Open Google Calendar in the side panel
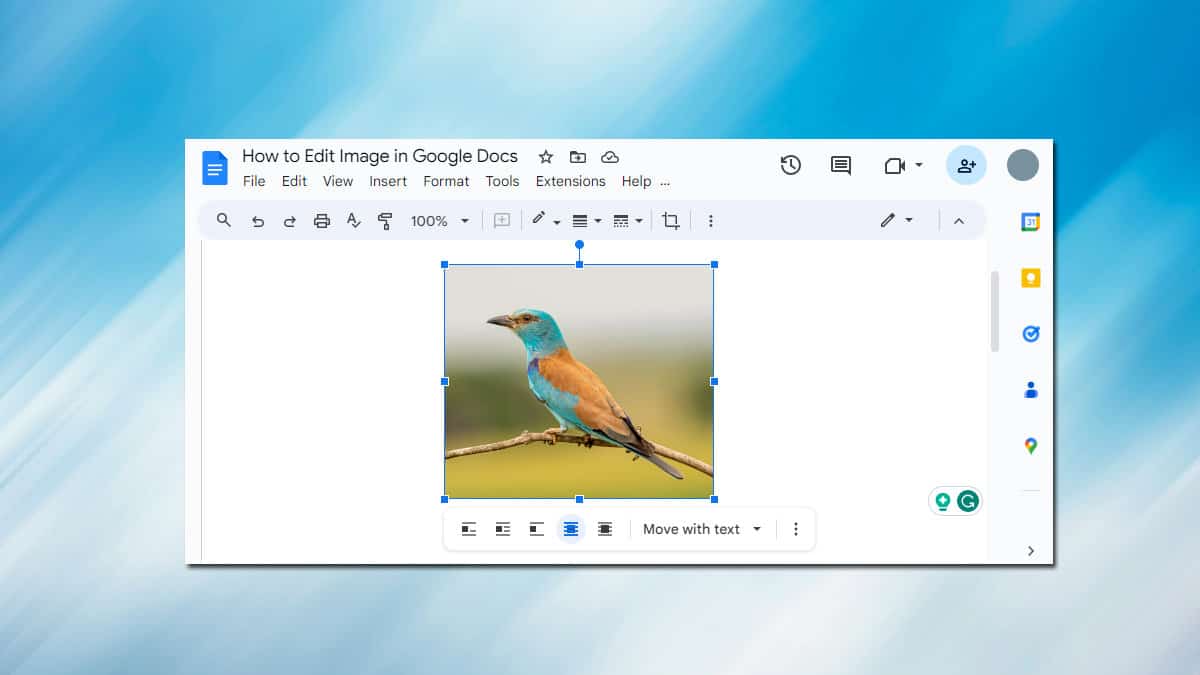1200x675 pixels. click(1030, 222)
